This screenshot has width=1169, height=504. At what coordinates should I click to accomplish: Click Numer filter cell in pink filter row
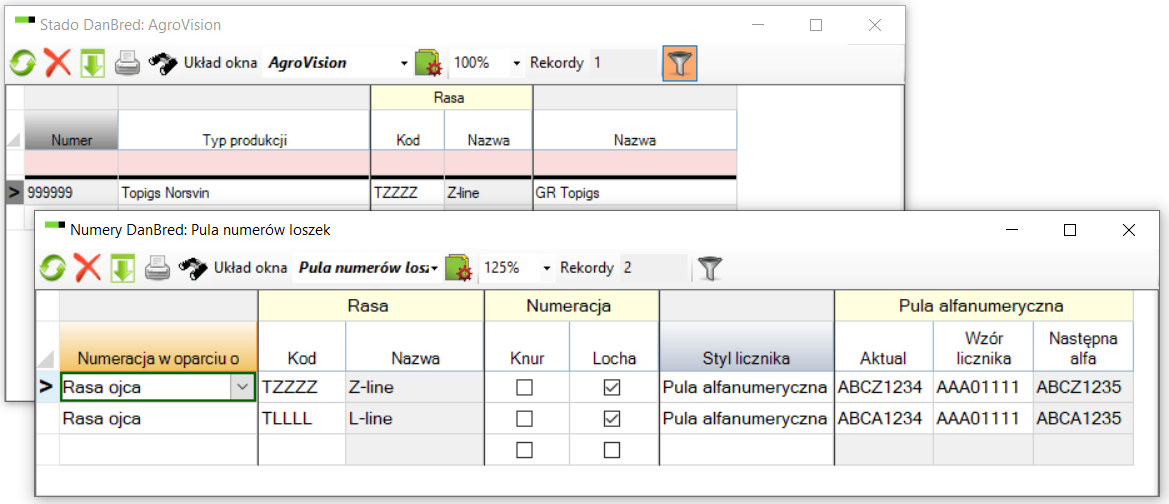tap(71, 163)
